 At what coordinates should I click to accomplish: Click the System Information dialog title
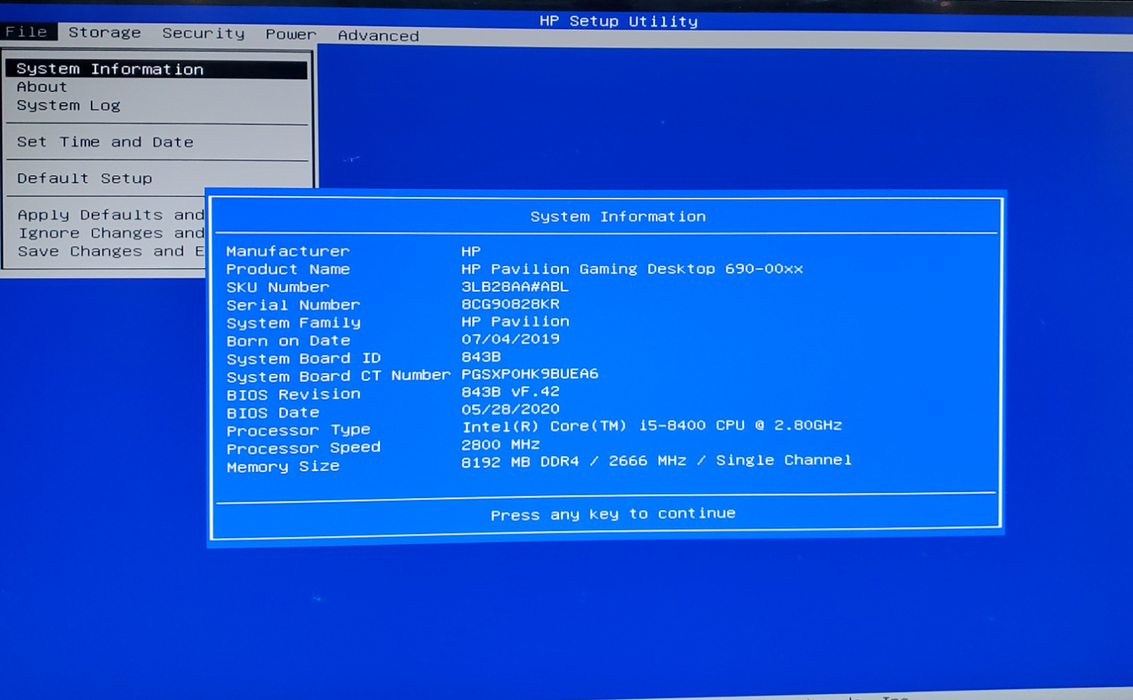coord(618,216)
